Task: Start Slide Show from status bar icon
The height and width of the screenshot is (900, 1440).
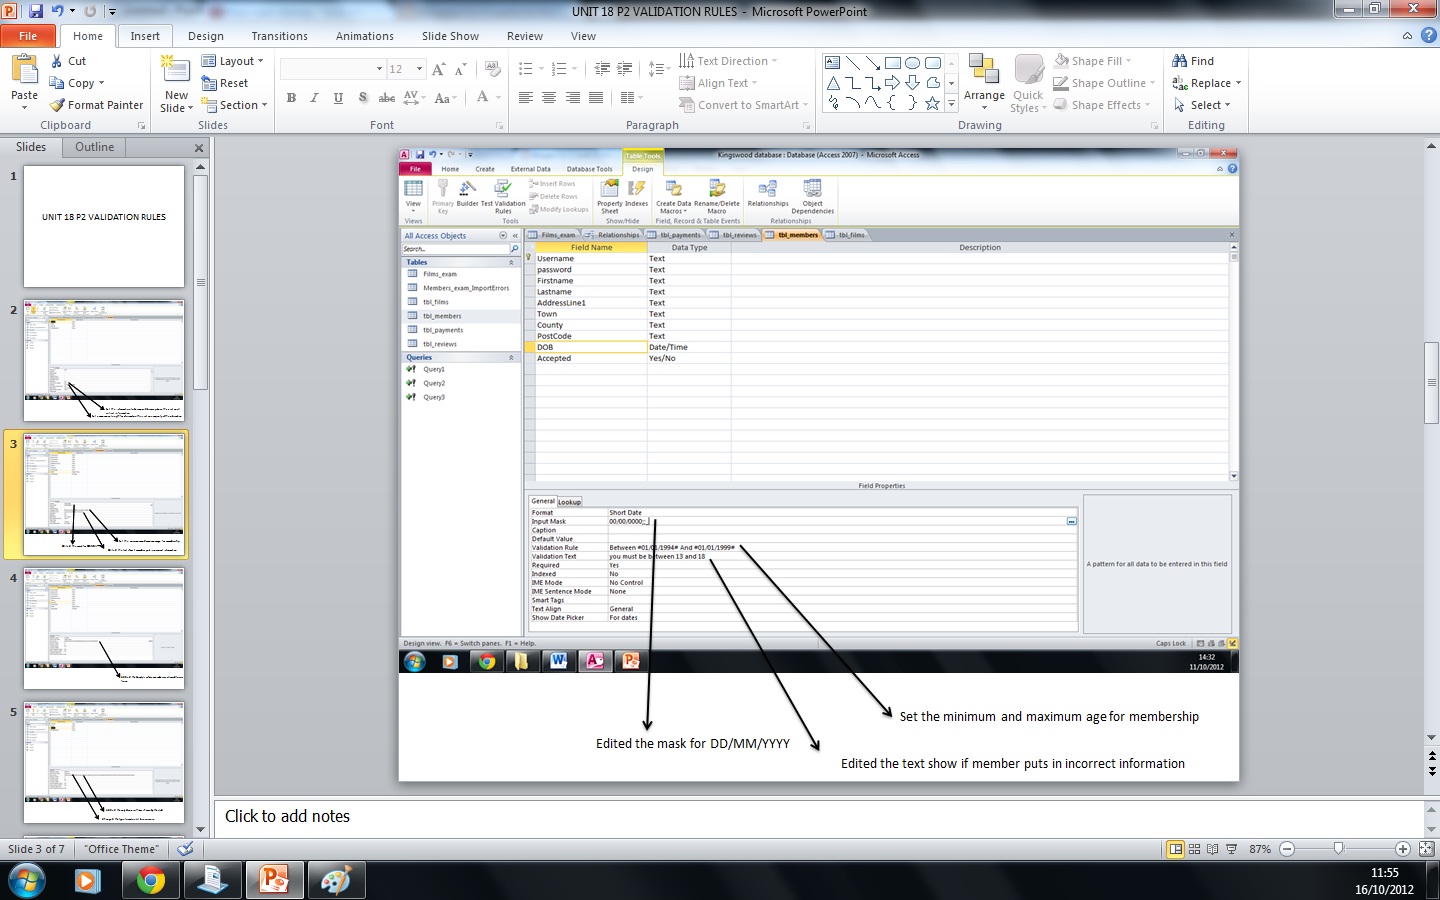Action: [1231, 849]
